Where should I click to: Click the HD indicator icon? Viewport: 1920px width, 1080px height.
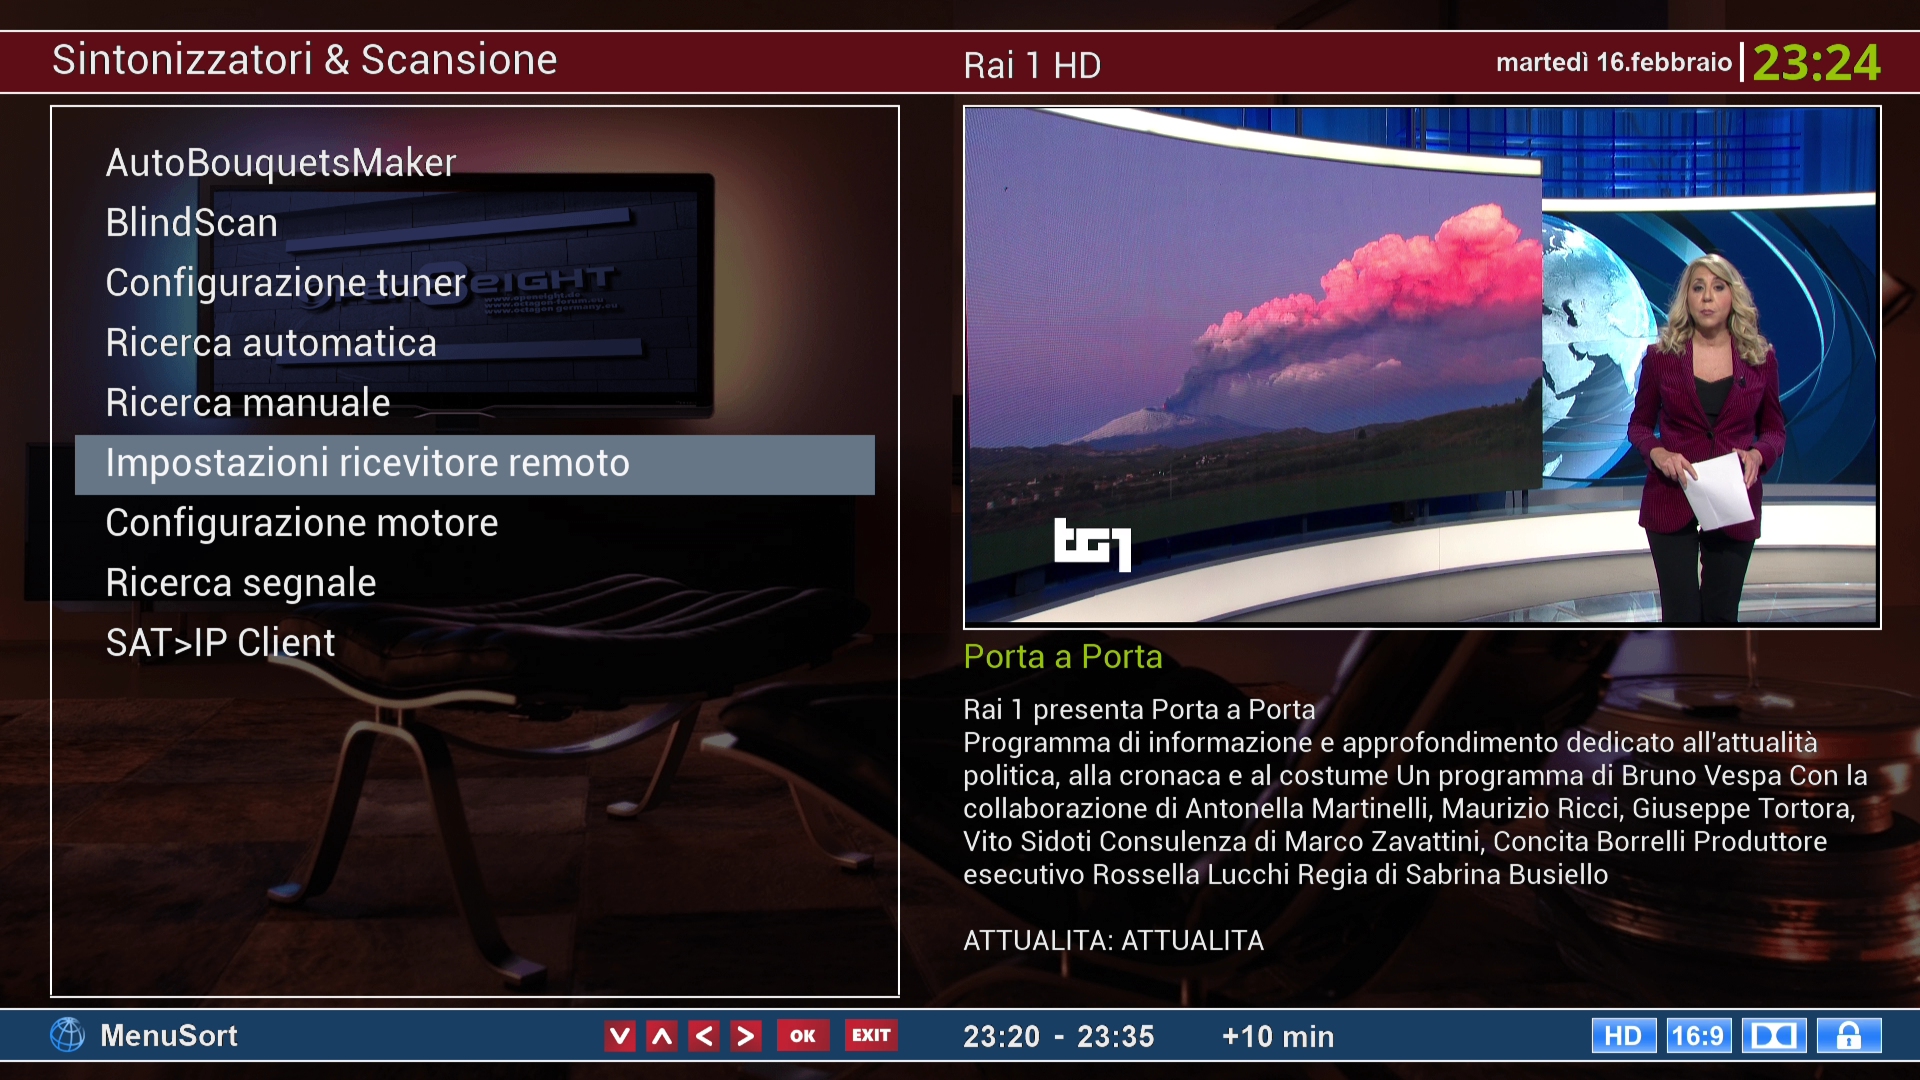[x=1623, y=1036]
